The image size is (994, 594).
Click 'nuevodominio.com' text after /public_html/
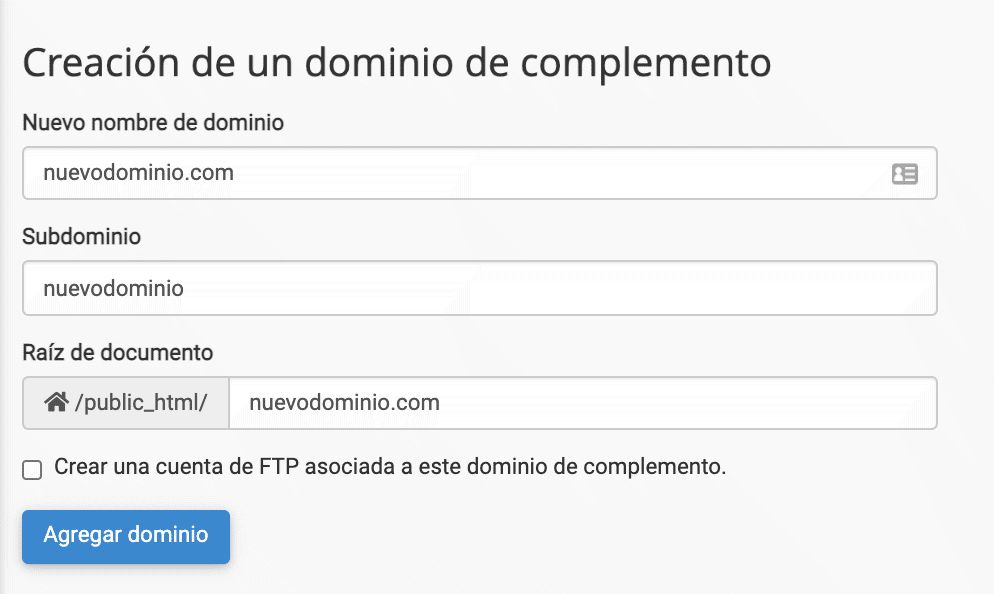344,403
